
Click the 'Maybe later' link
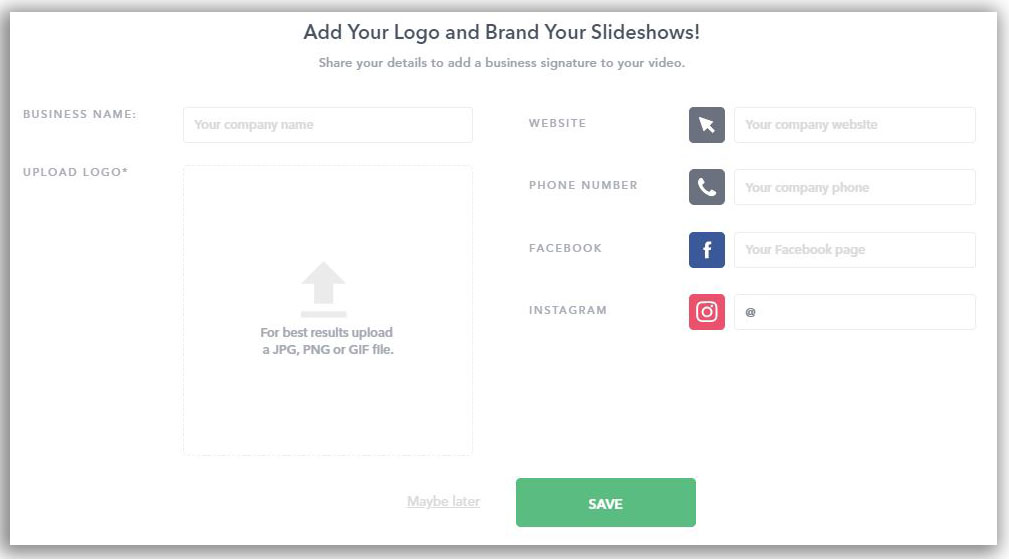[443, 501]
